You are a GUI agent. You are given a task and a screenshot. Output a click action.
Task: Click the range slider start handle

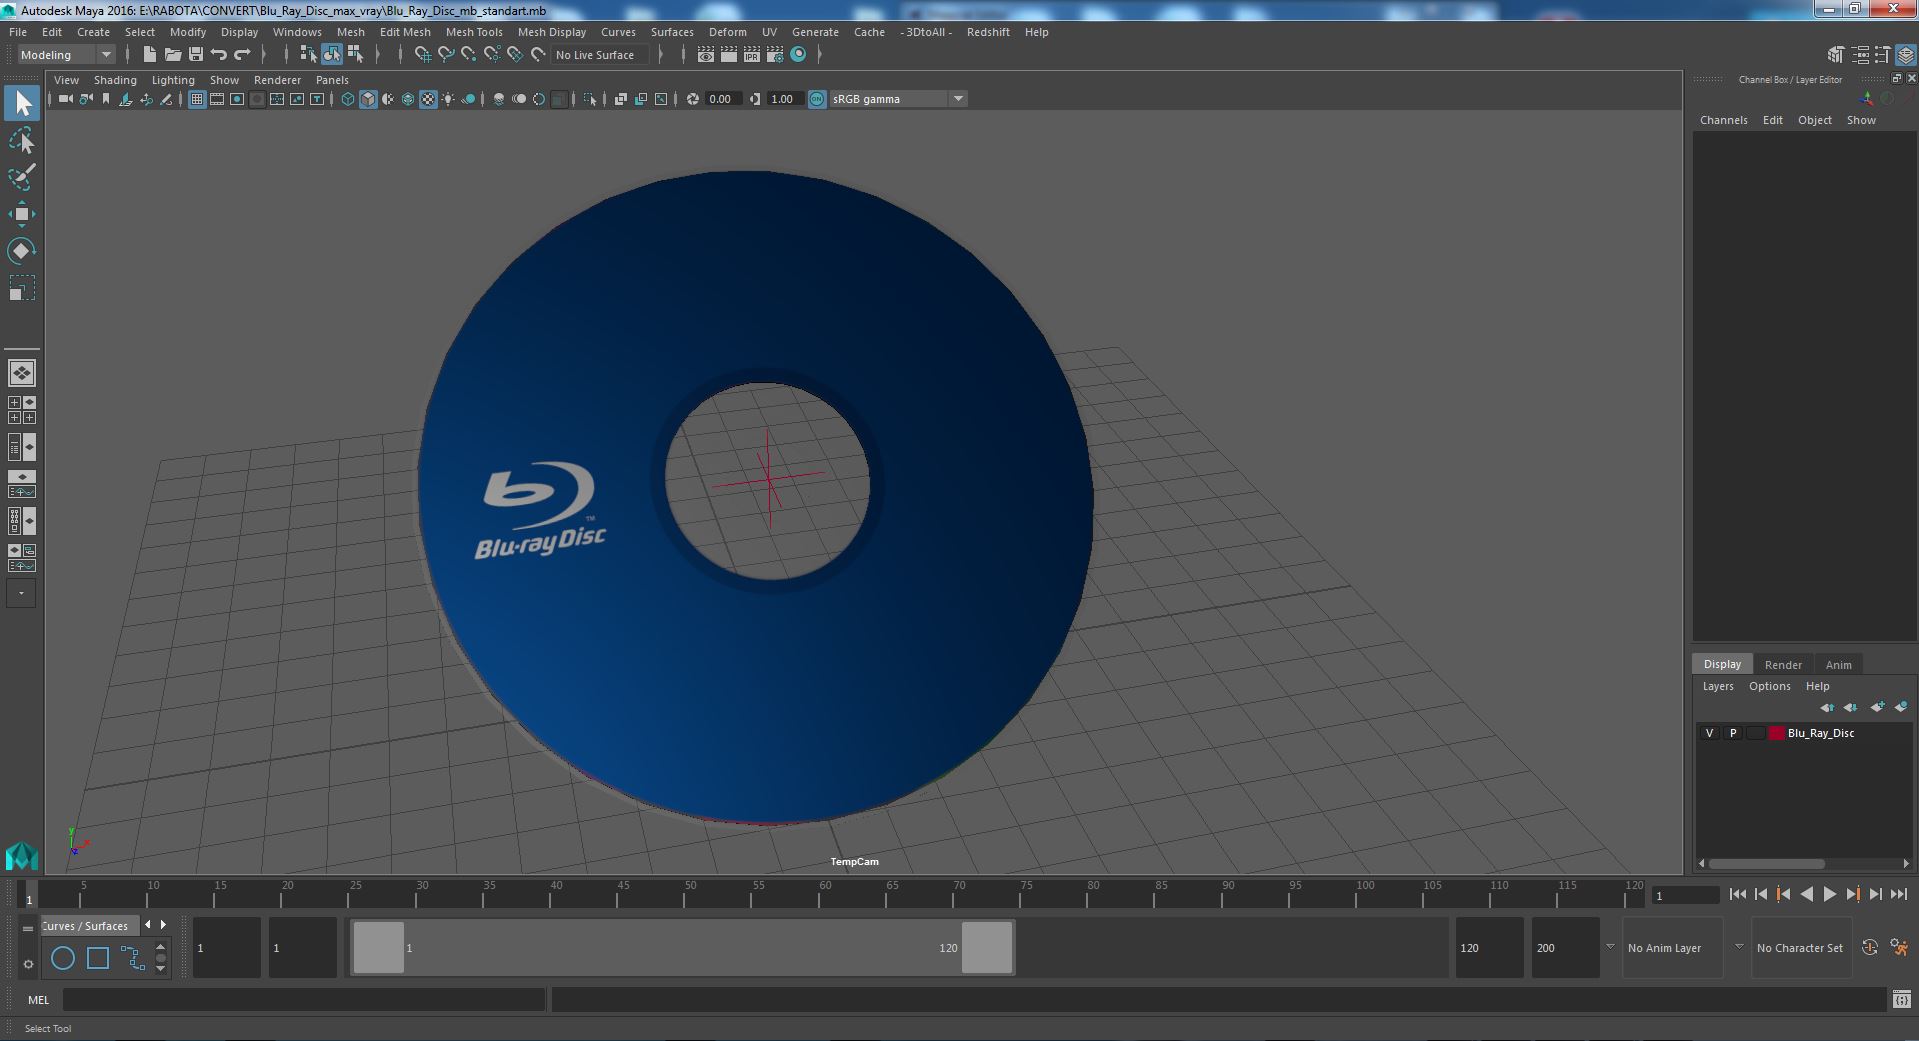(379, 947)
